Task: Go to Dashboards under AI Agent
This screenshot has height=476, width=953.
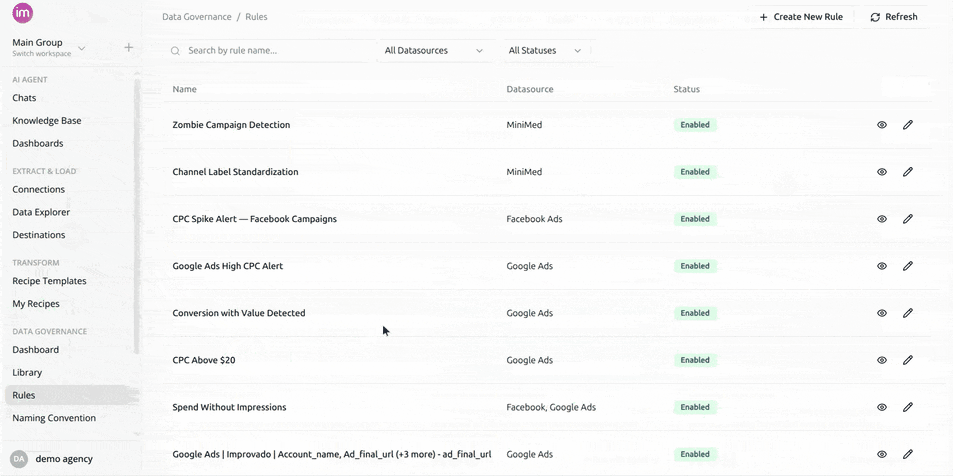Action: pyautogui.click(x=38, y=143)
